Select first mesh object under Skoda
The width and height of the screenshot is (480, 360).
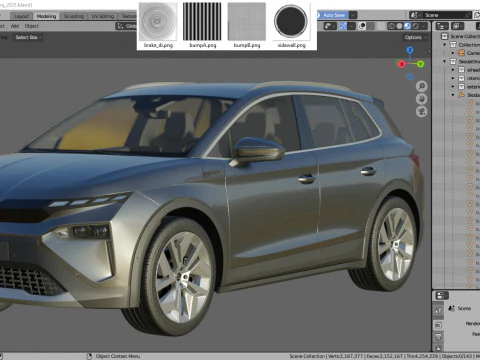pyautogui.click(x=471, y=103)
